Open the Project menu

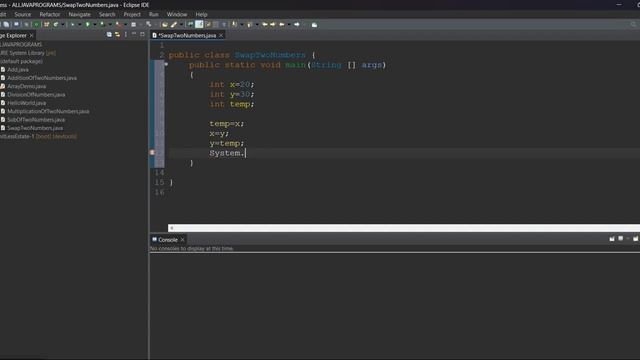click(x=132, y=14)
